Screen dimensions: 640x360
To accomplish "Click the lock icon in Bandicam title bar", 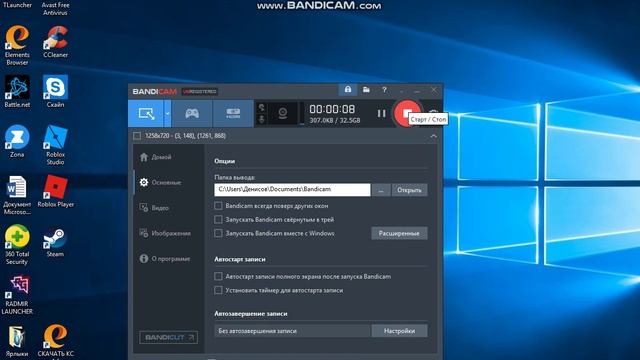I will (x=348, y=89).
